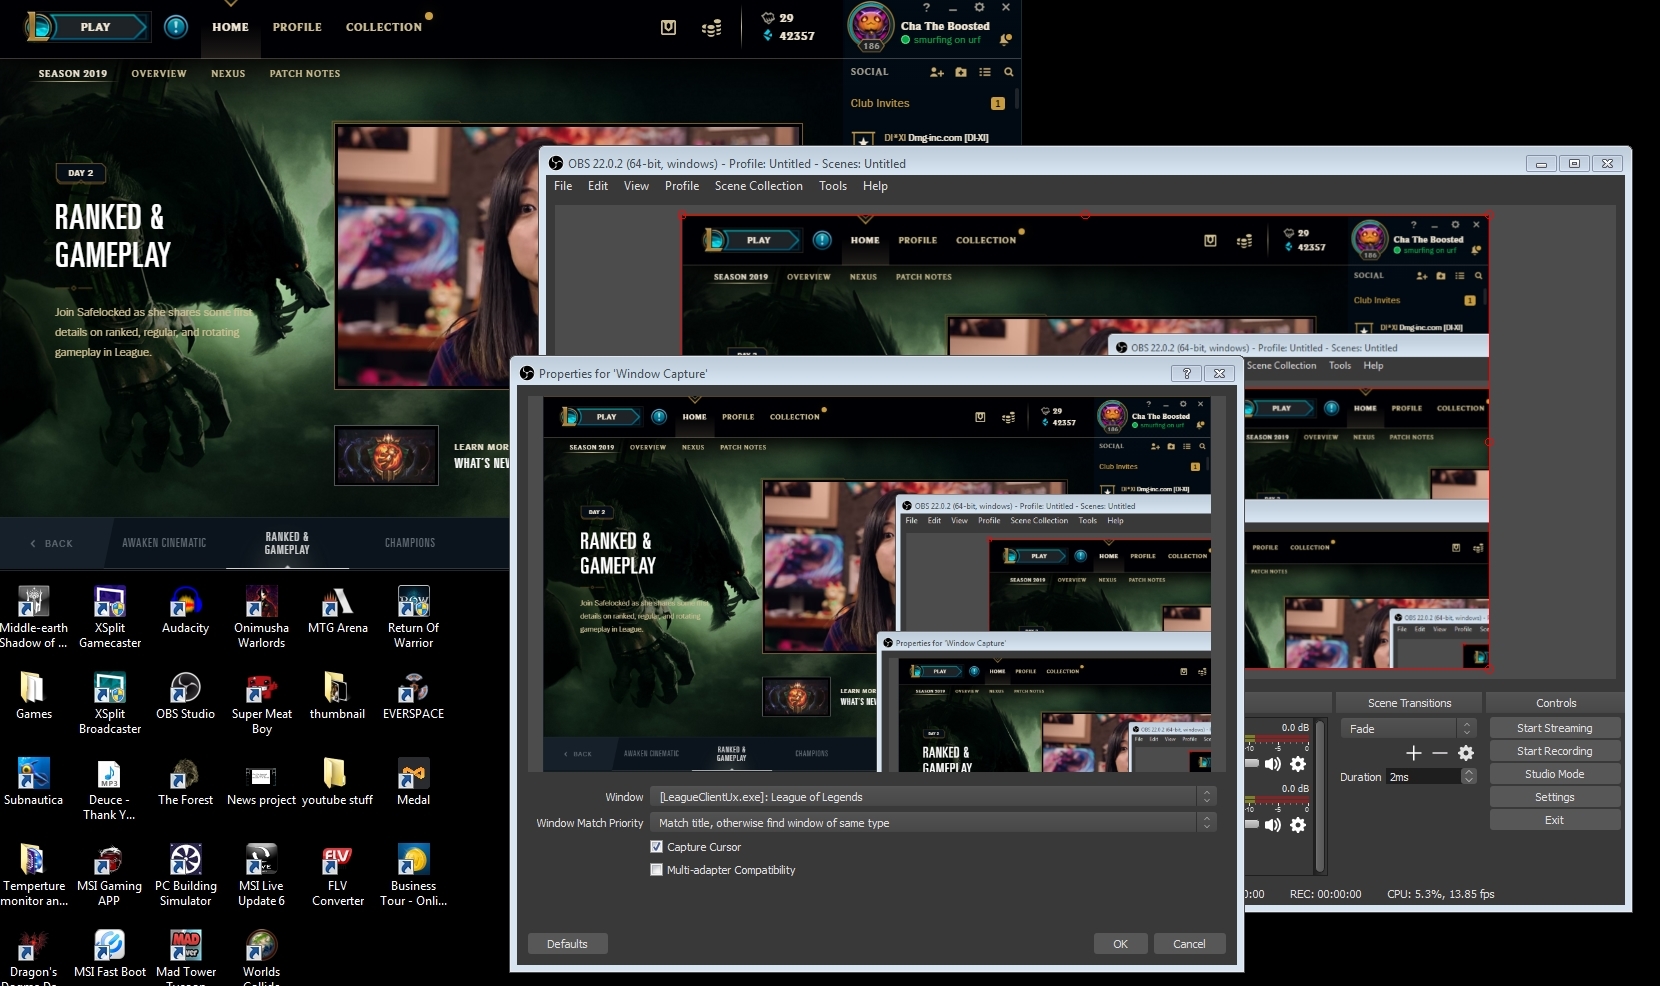Select the EVERSPACE desktop icon
This screenshot has height=986, width=1660.
pyautogui.click(x=413, y=696)
